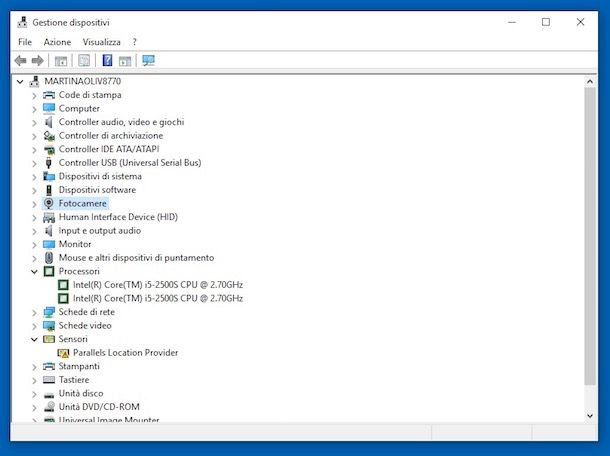Select the Unità DVD/CD-ROM label

click(99, 407)
